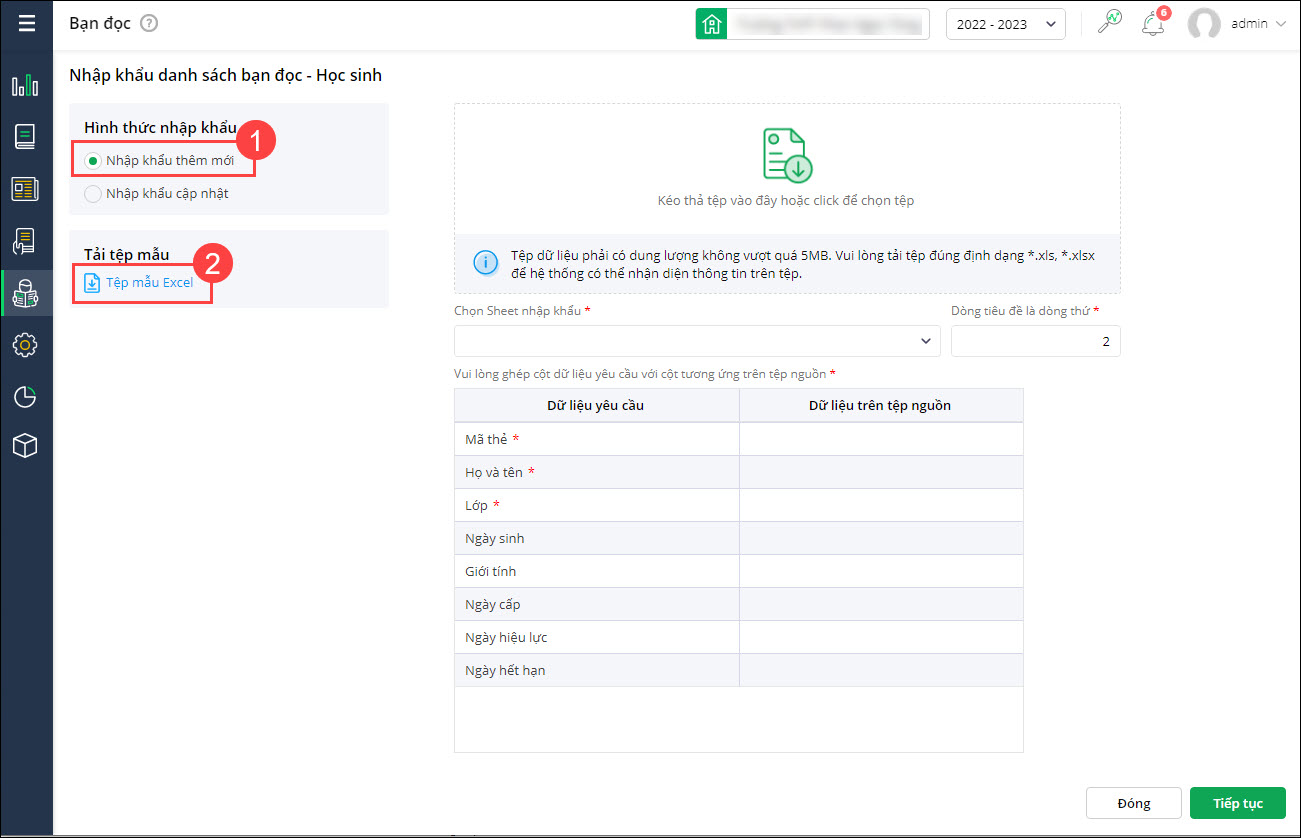Open the Chọn Sheet nhập khẩu dropdown
Image resolution: width=1301 pixels, height=838 pixels.
click(697, 341)
